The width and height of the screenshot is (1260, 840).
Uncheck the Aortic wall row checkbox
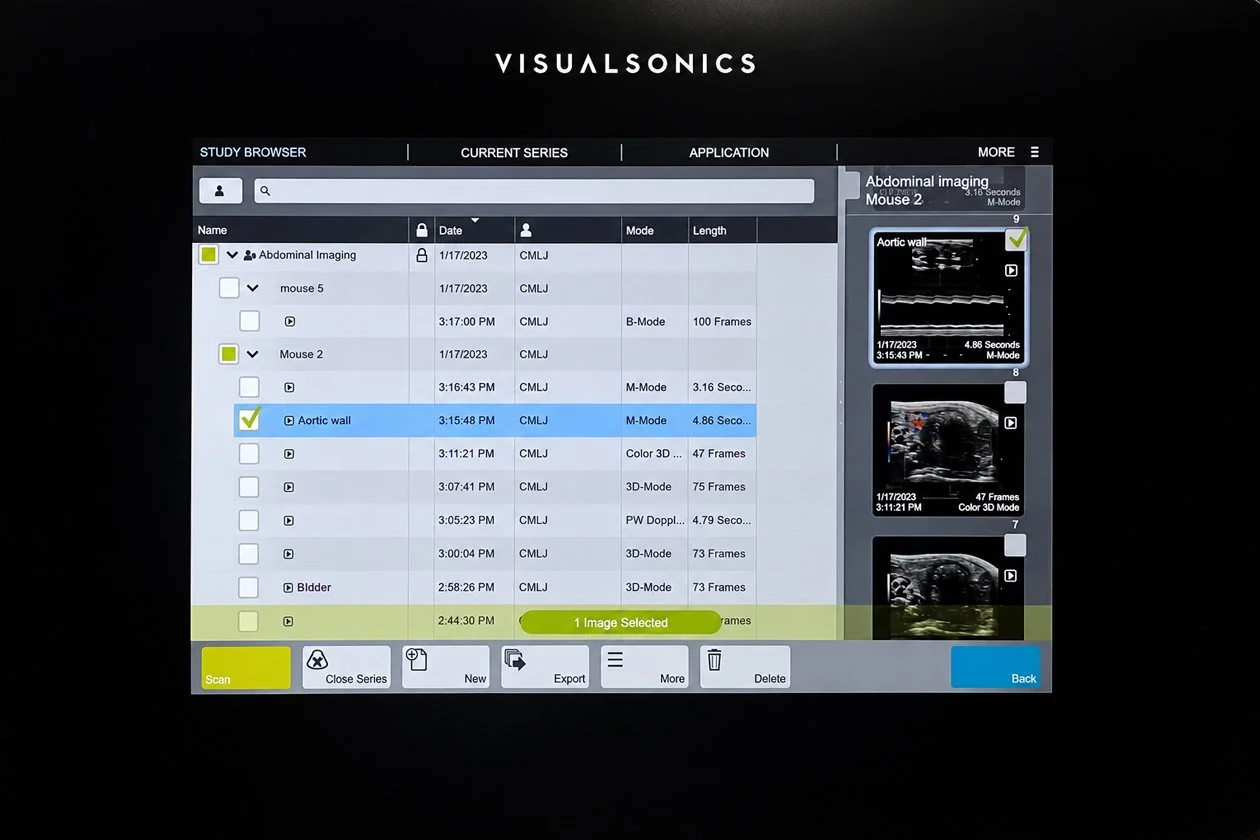(x=250, y=420)
